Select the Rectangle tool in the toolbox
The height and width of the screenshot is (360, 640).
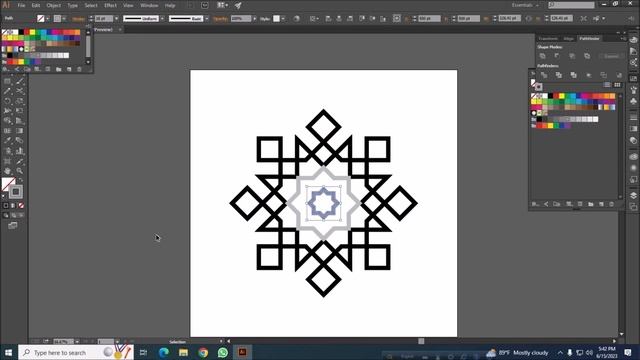(7, 81)
